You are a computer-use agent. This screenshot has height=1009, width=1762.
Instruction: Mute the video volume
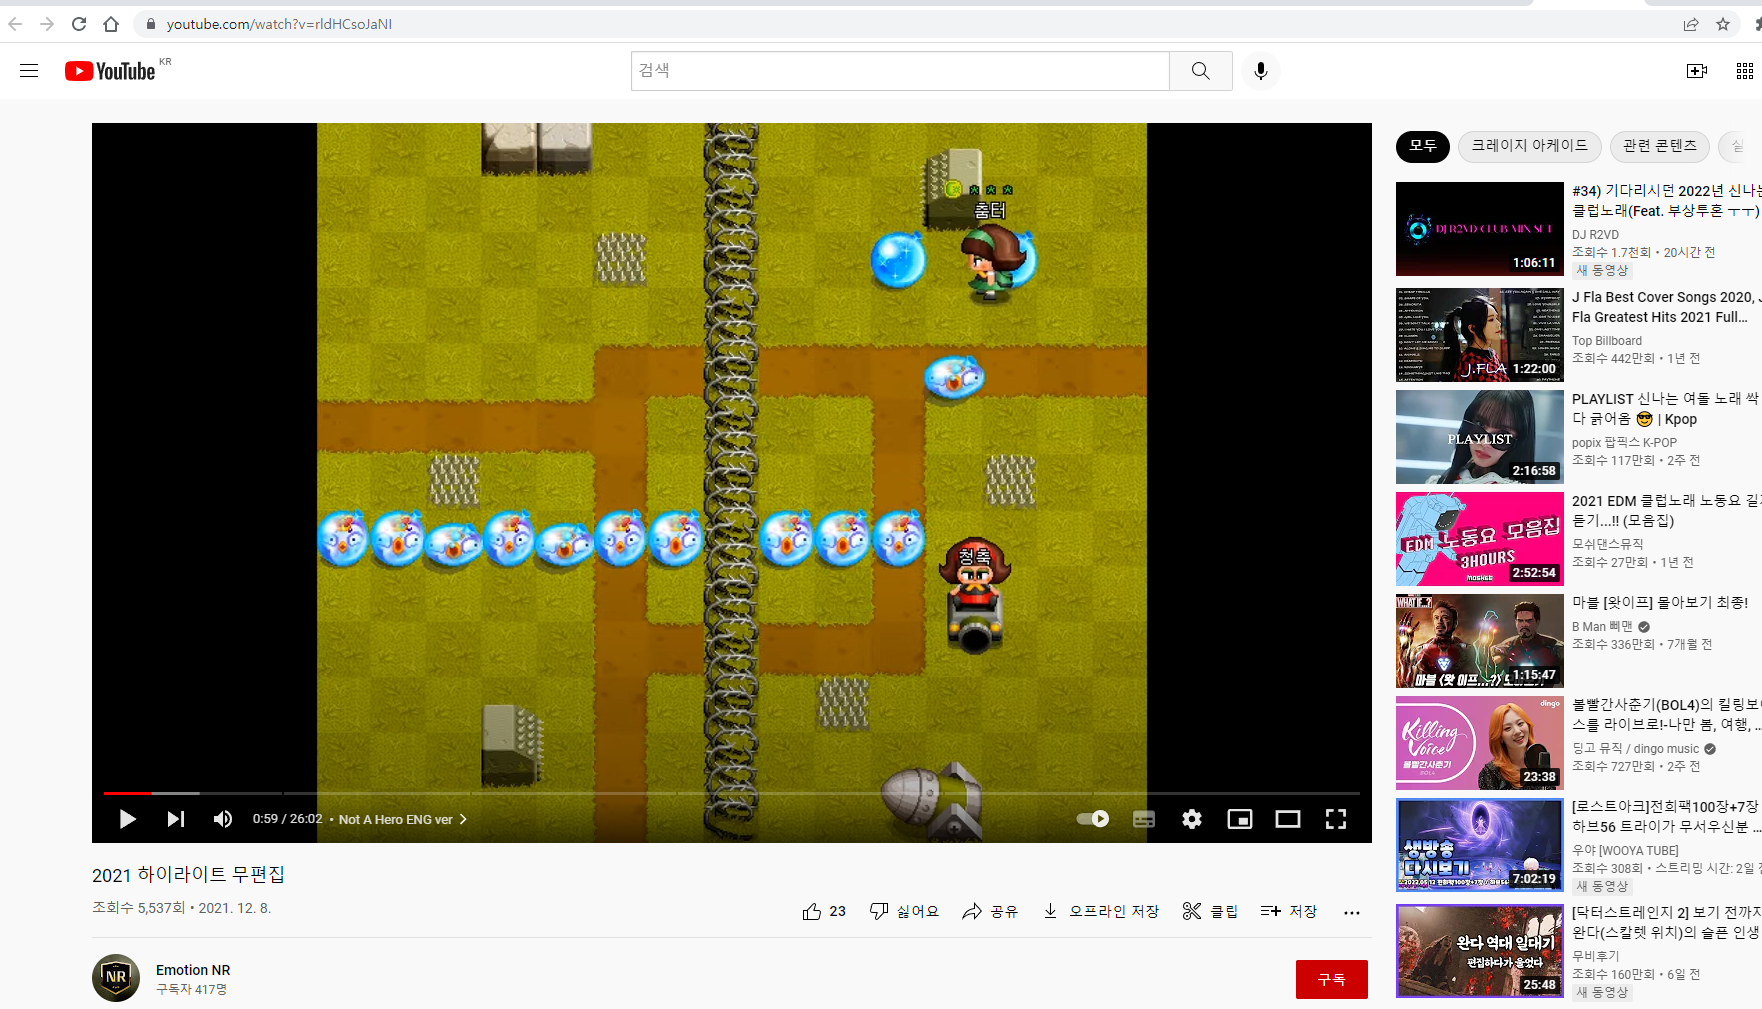pos(223,819)
